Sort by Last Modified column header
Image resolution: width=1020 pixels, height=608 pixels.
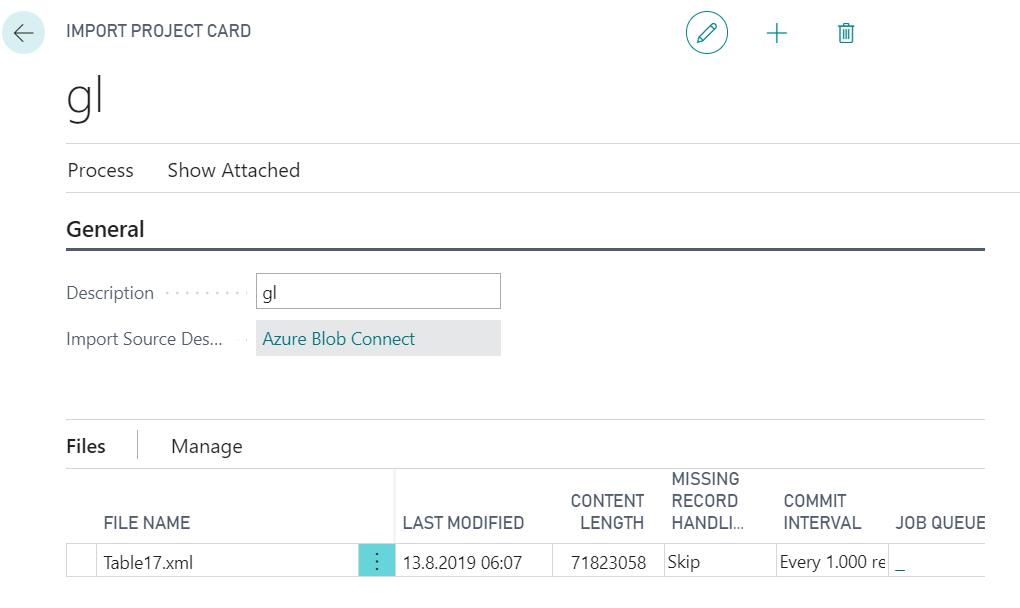tap(463, 522)
